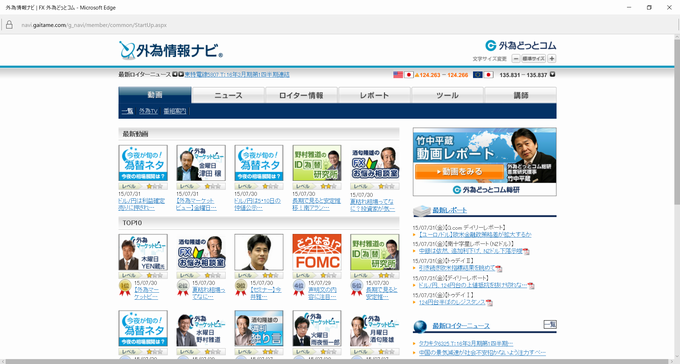Open the Reuters ticker headline link
The image size is (680, 364).
[237, 75]
